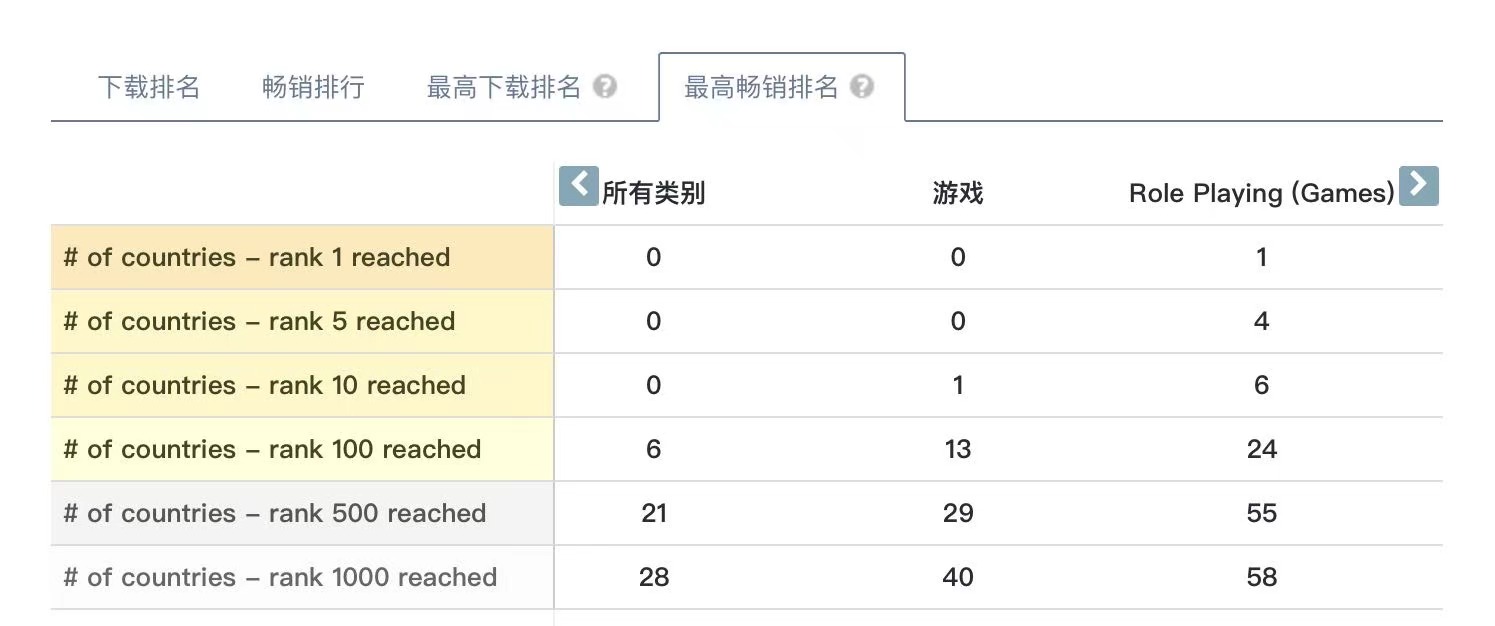Image resolution: width=1495 pixels, height=626 pixels.
Task: Click value 21 in the 所有类别 column
Action: [x=654, y=513]
